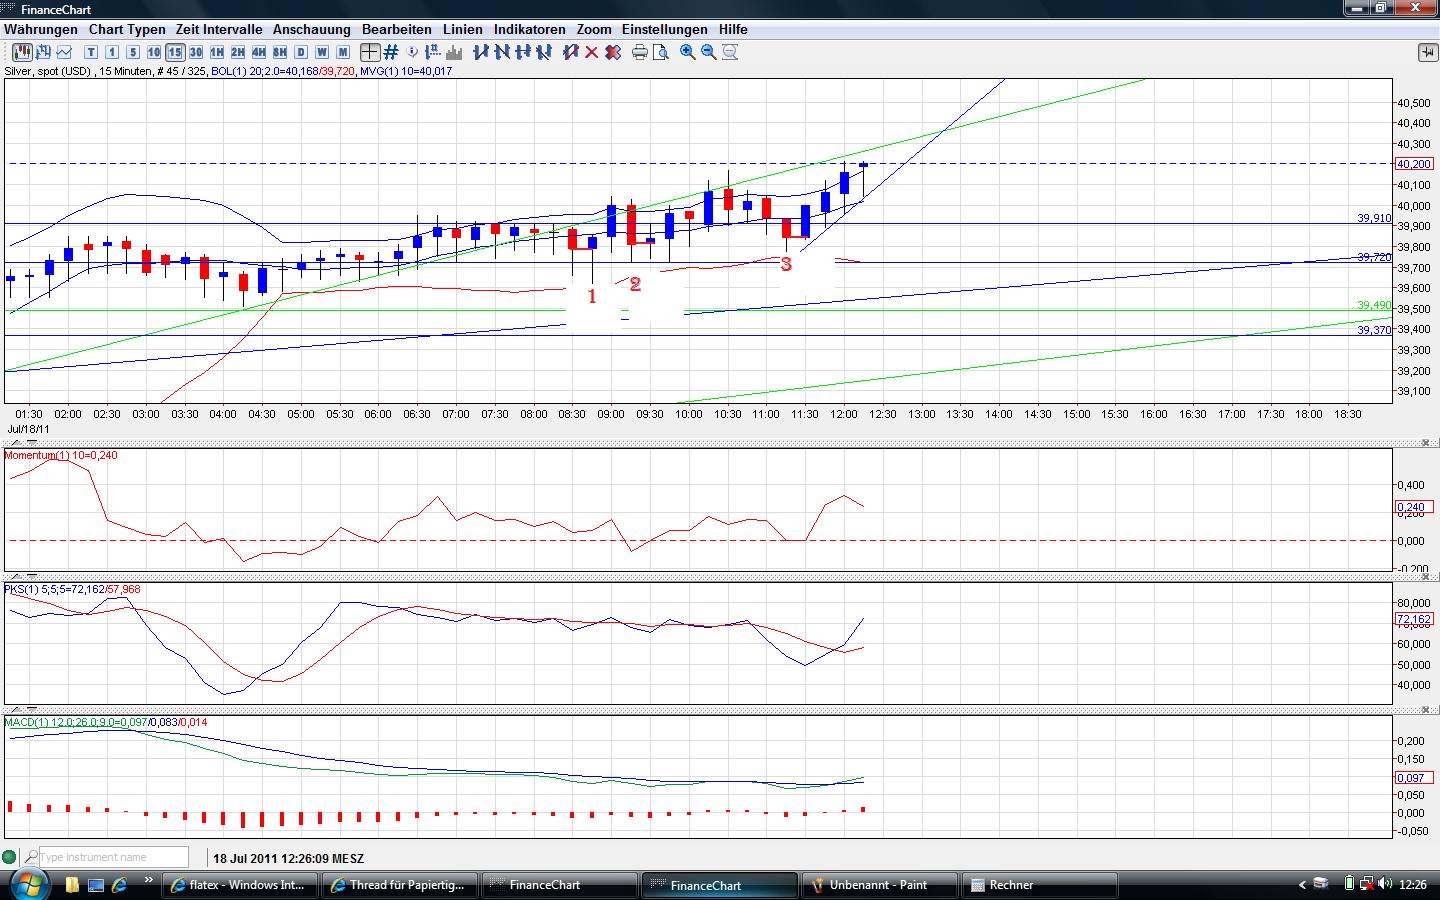Screen dimensions: 1440x900
Task: Set interval to 8 hours
Action: point(280,52)
